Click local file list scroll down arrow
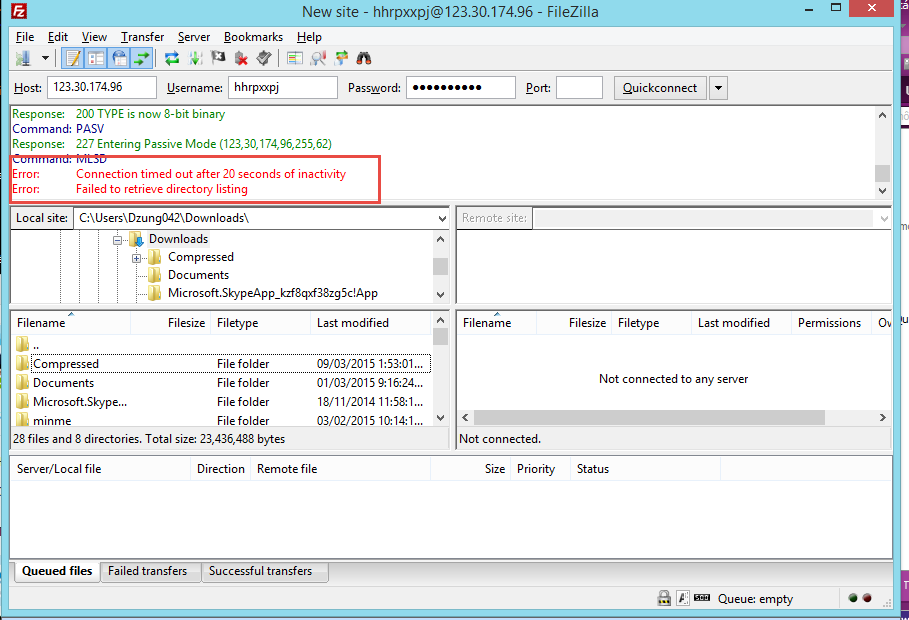The height and width of the screenshot is (620, 909). coord(441,418)
